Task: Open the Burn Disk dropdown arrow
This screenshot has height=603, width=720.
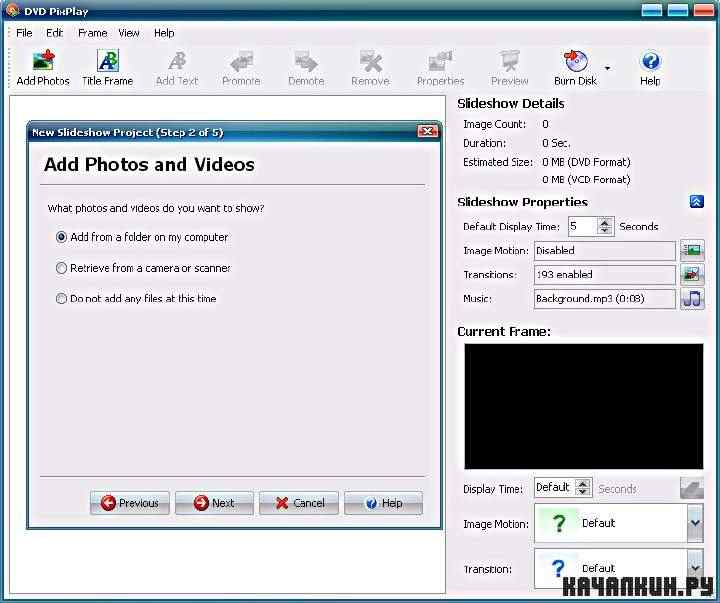Action: [608, 68]
